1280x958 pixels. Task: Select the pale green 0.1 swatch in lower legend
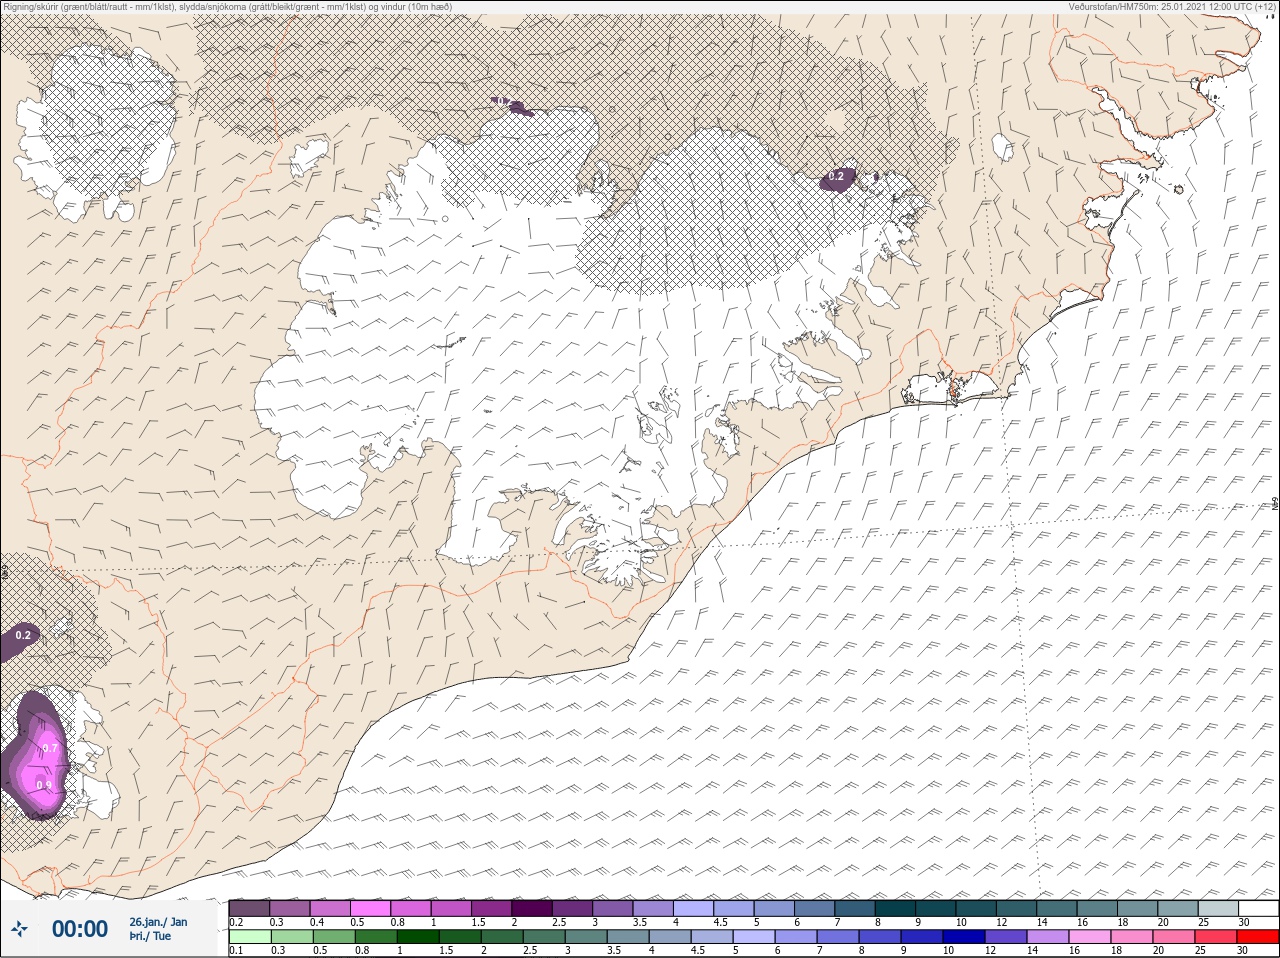[249, 937]
